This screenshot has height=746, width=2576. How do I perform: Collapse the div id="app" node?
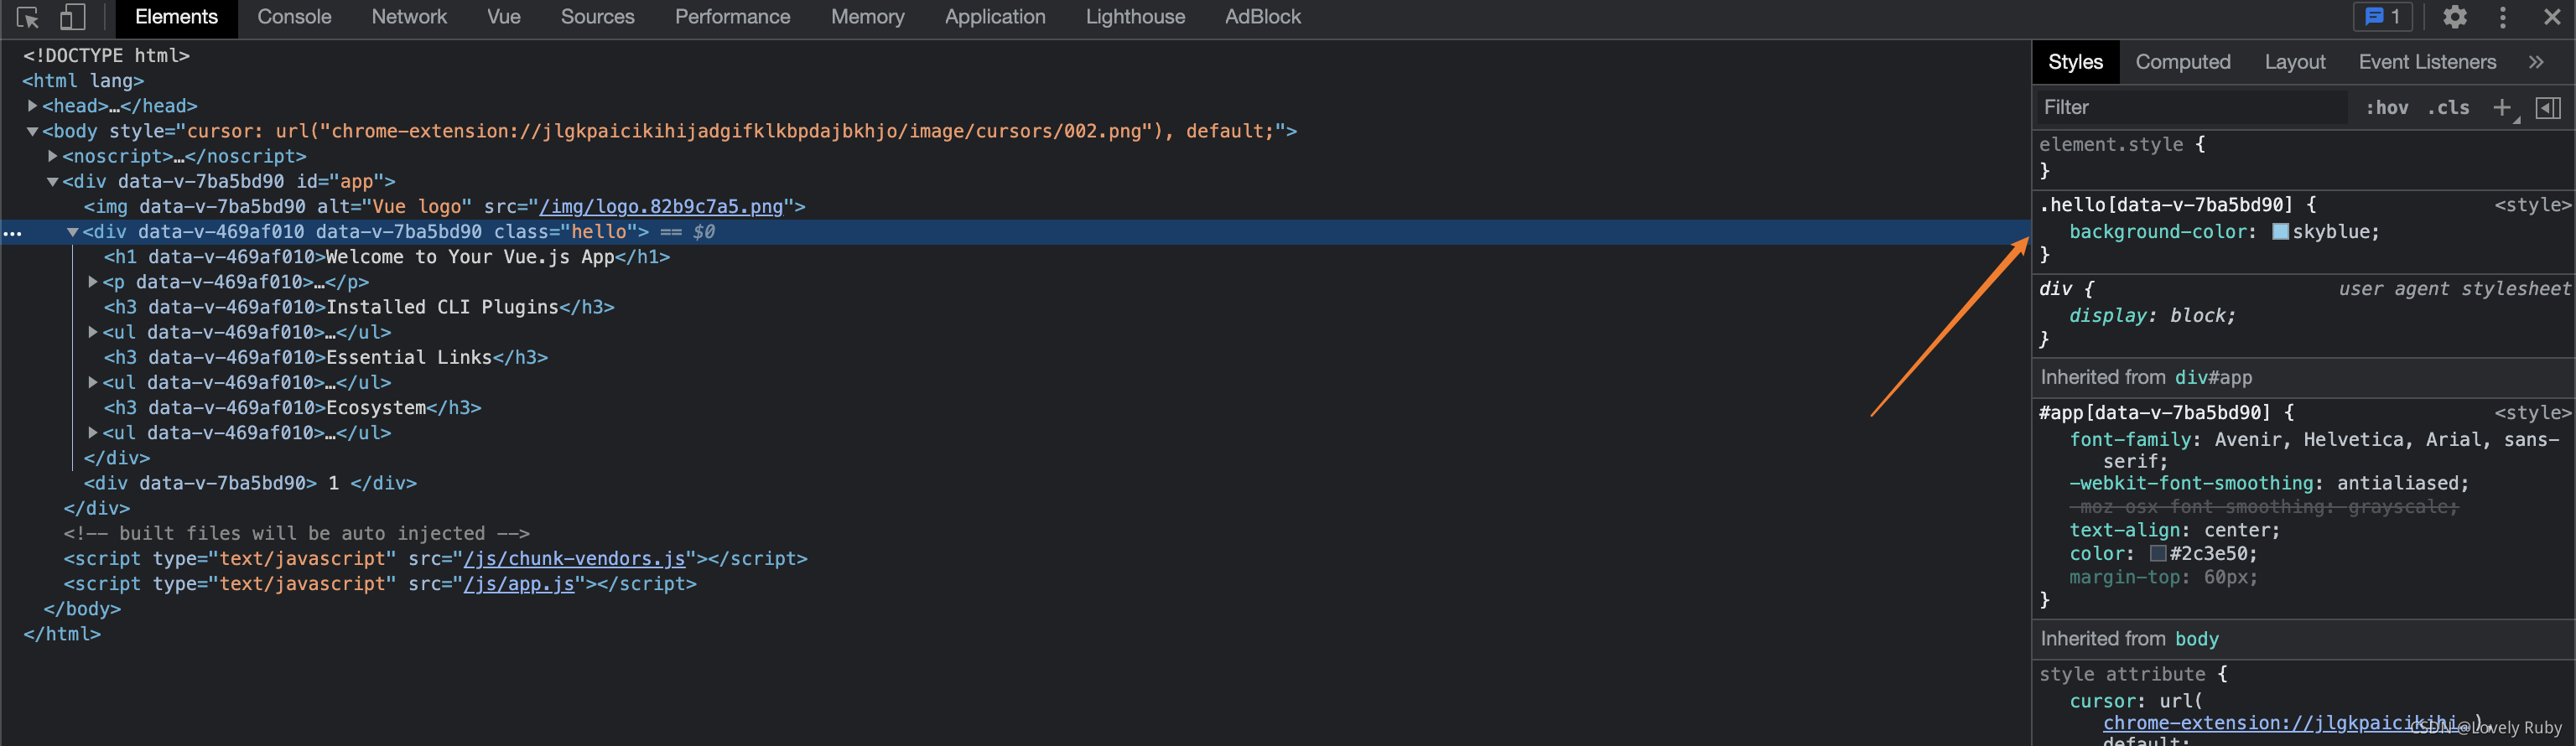coord(52,181)
